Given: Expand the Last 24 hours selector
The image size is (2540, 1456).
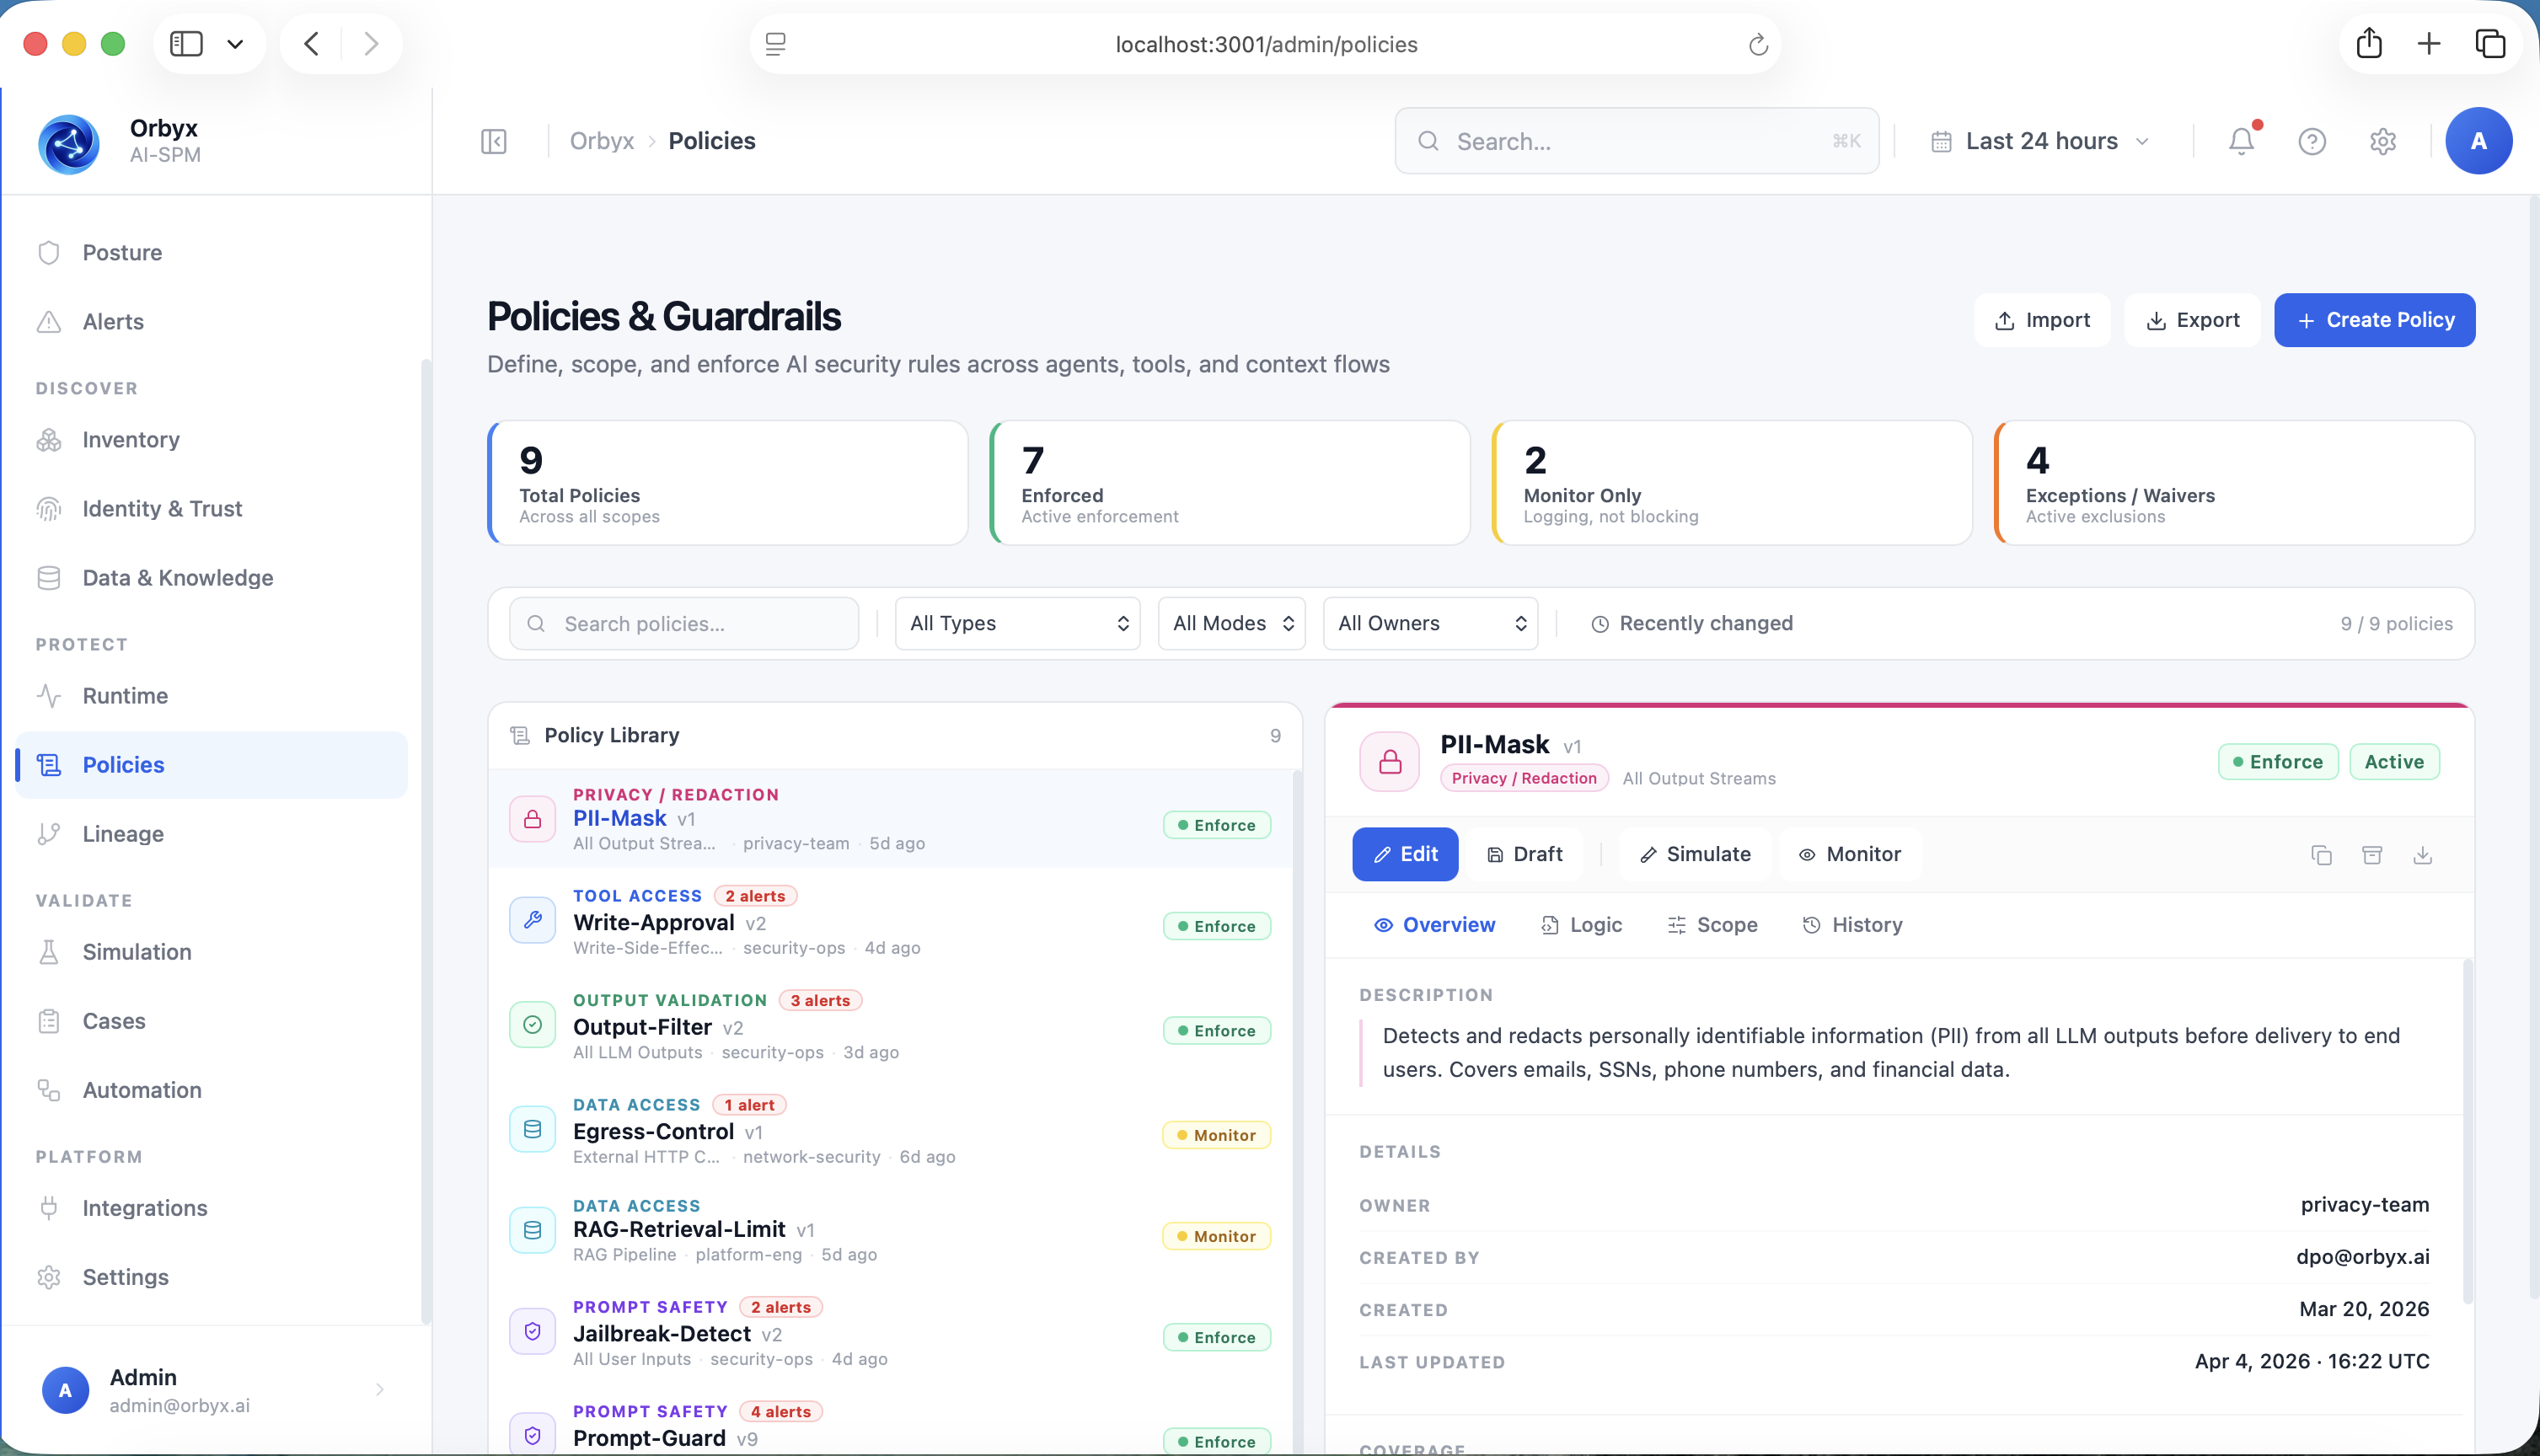Looking at the screenshot, I should click(x=2040, y=141).
